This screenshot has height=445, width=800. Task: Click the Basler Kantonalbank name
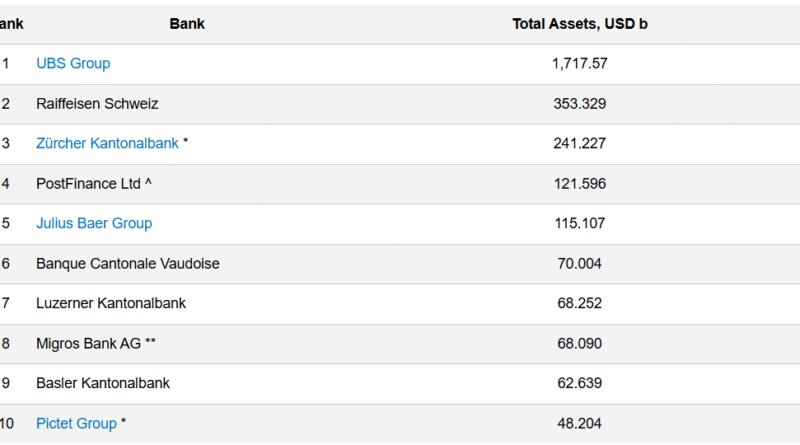103,383
